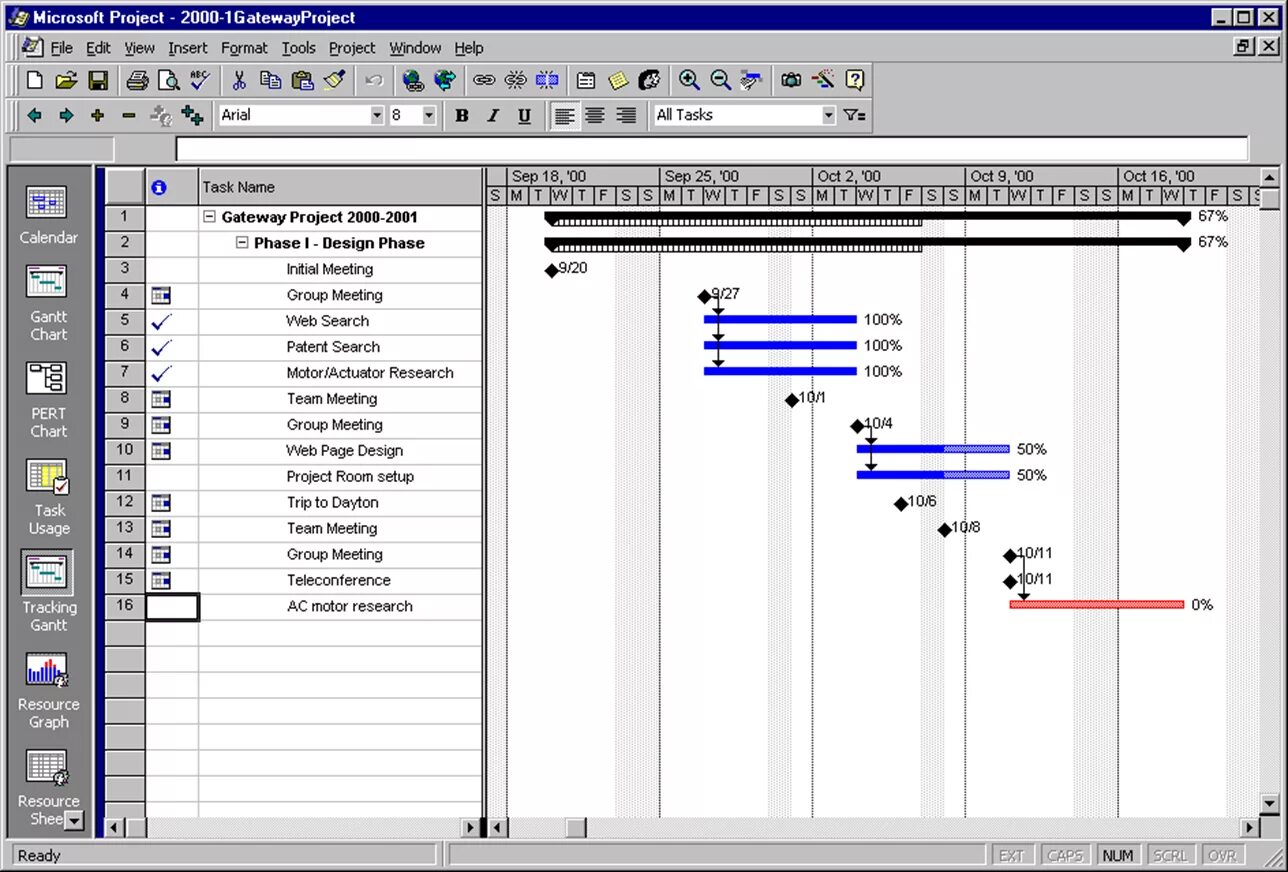The width and height of the screenshot is (1288, 872).
Task: Copy the selected task
Action: click(271, 81)
